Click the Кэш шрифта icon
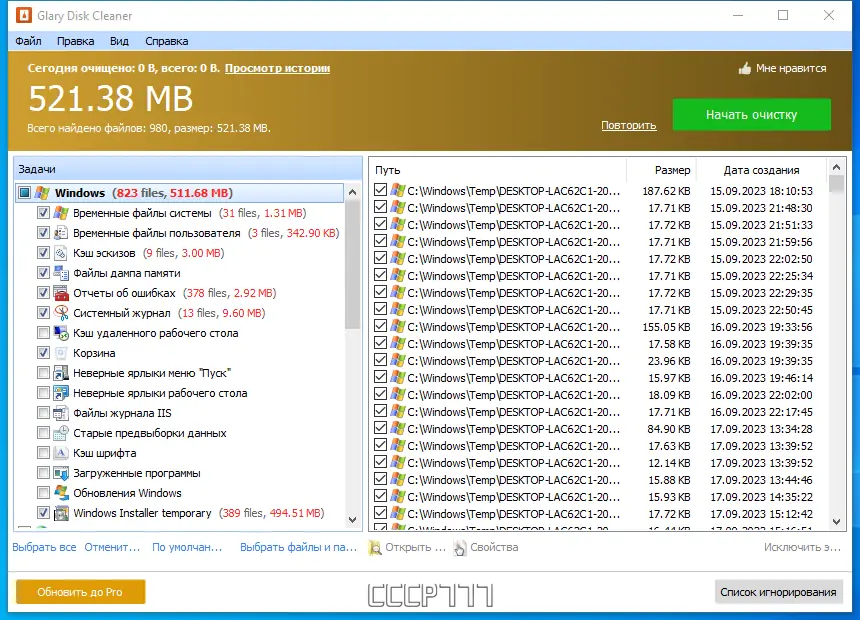860x620 pixels. (61, 453)
